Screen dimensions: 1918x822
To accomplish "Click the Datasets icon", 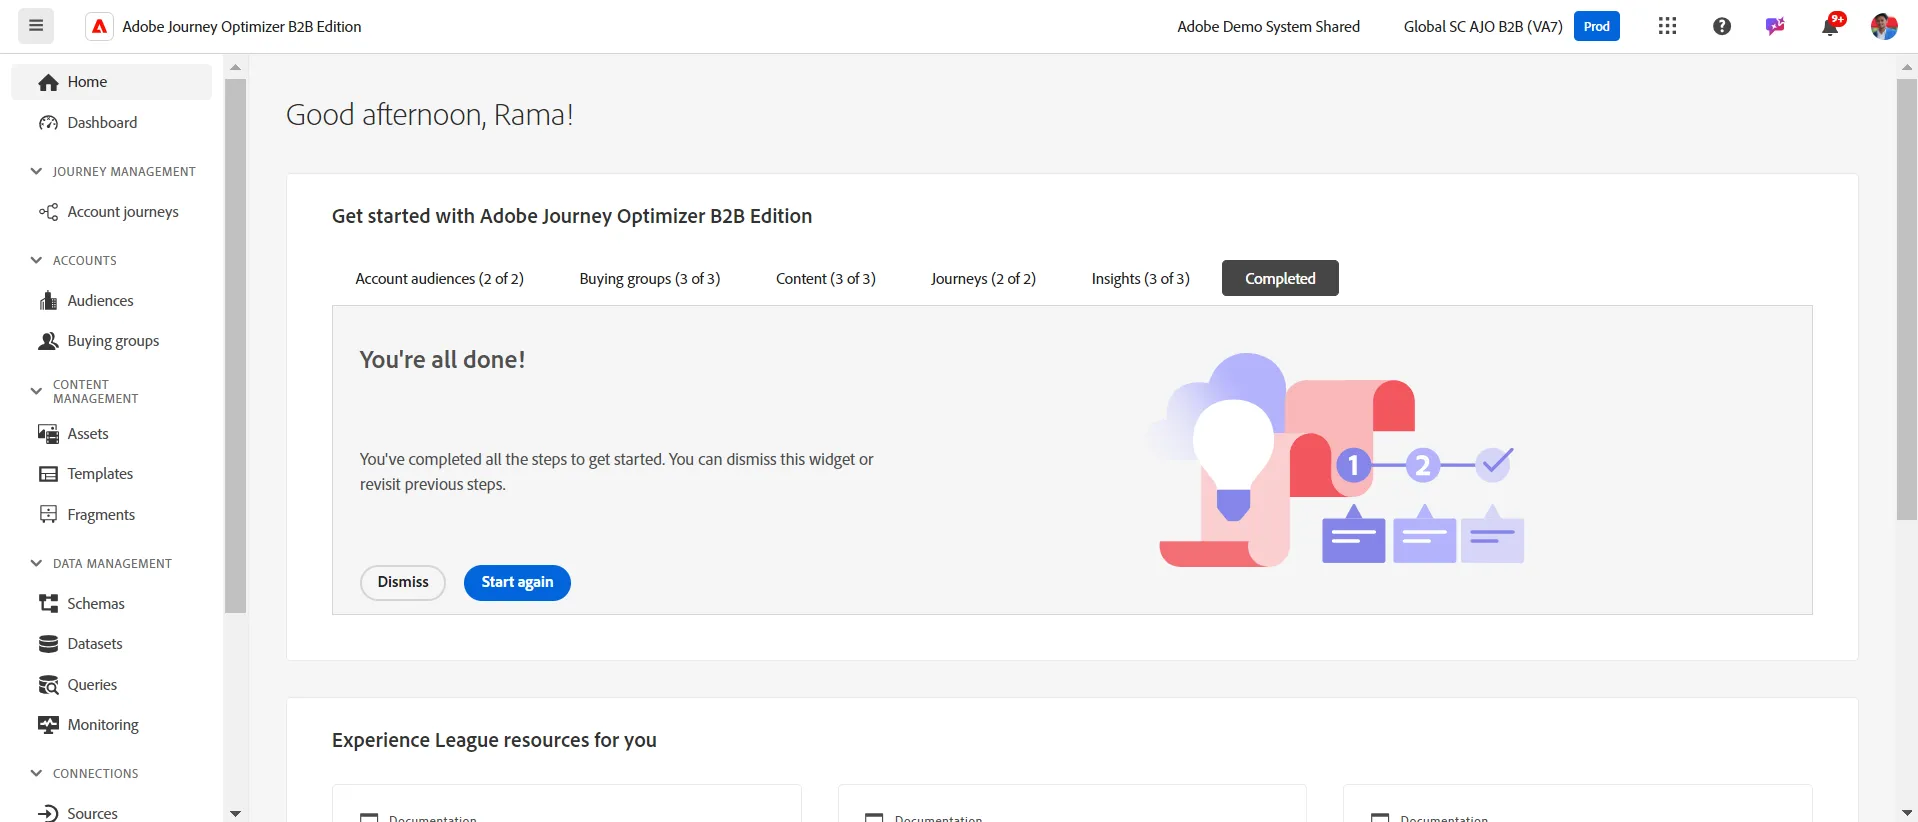I will click(x=49, y=644).
